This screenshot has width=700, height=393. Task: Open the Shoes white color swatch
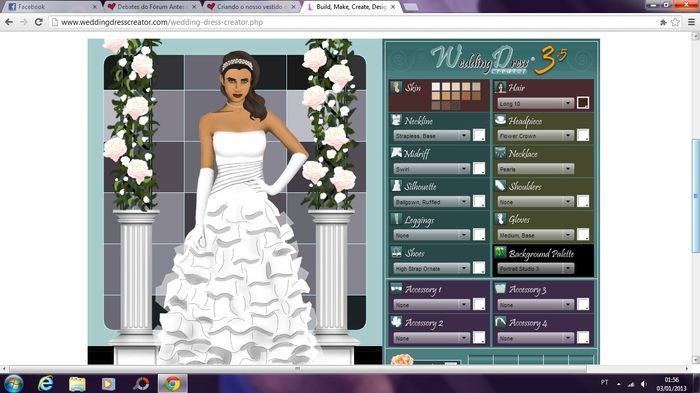click(x=479, y=268)
